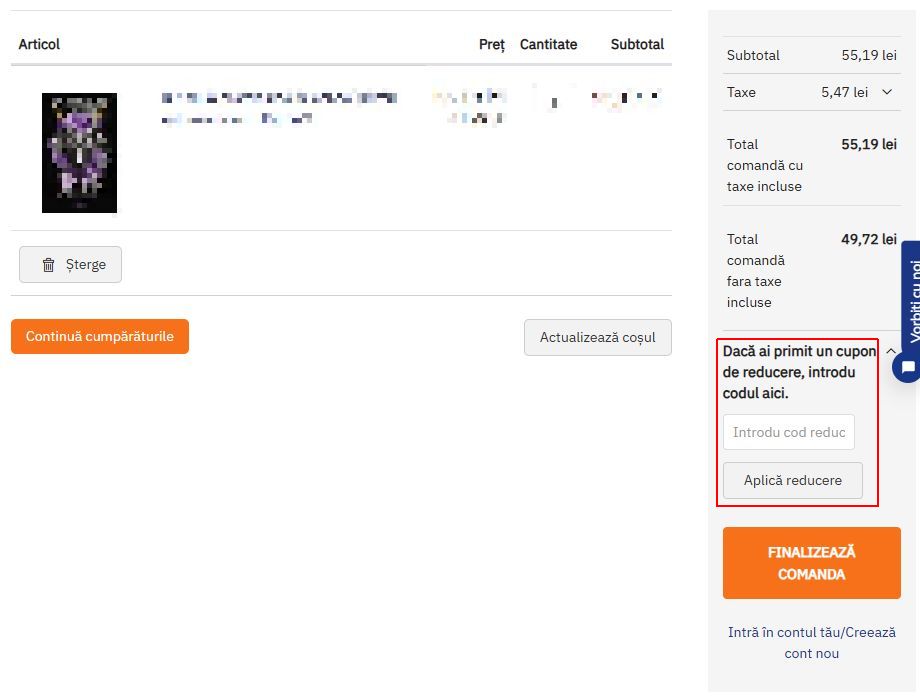Open the Vorbiți cu noi side tab
The width and height of the screenshot is (920, 697).
(x=913, y=299)
